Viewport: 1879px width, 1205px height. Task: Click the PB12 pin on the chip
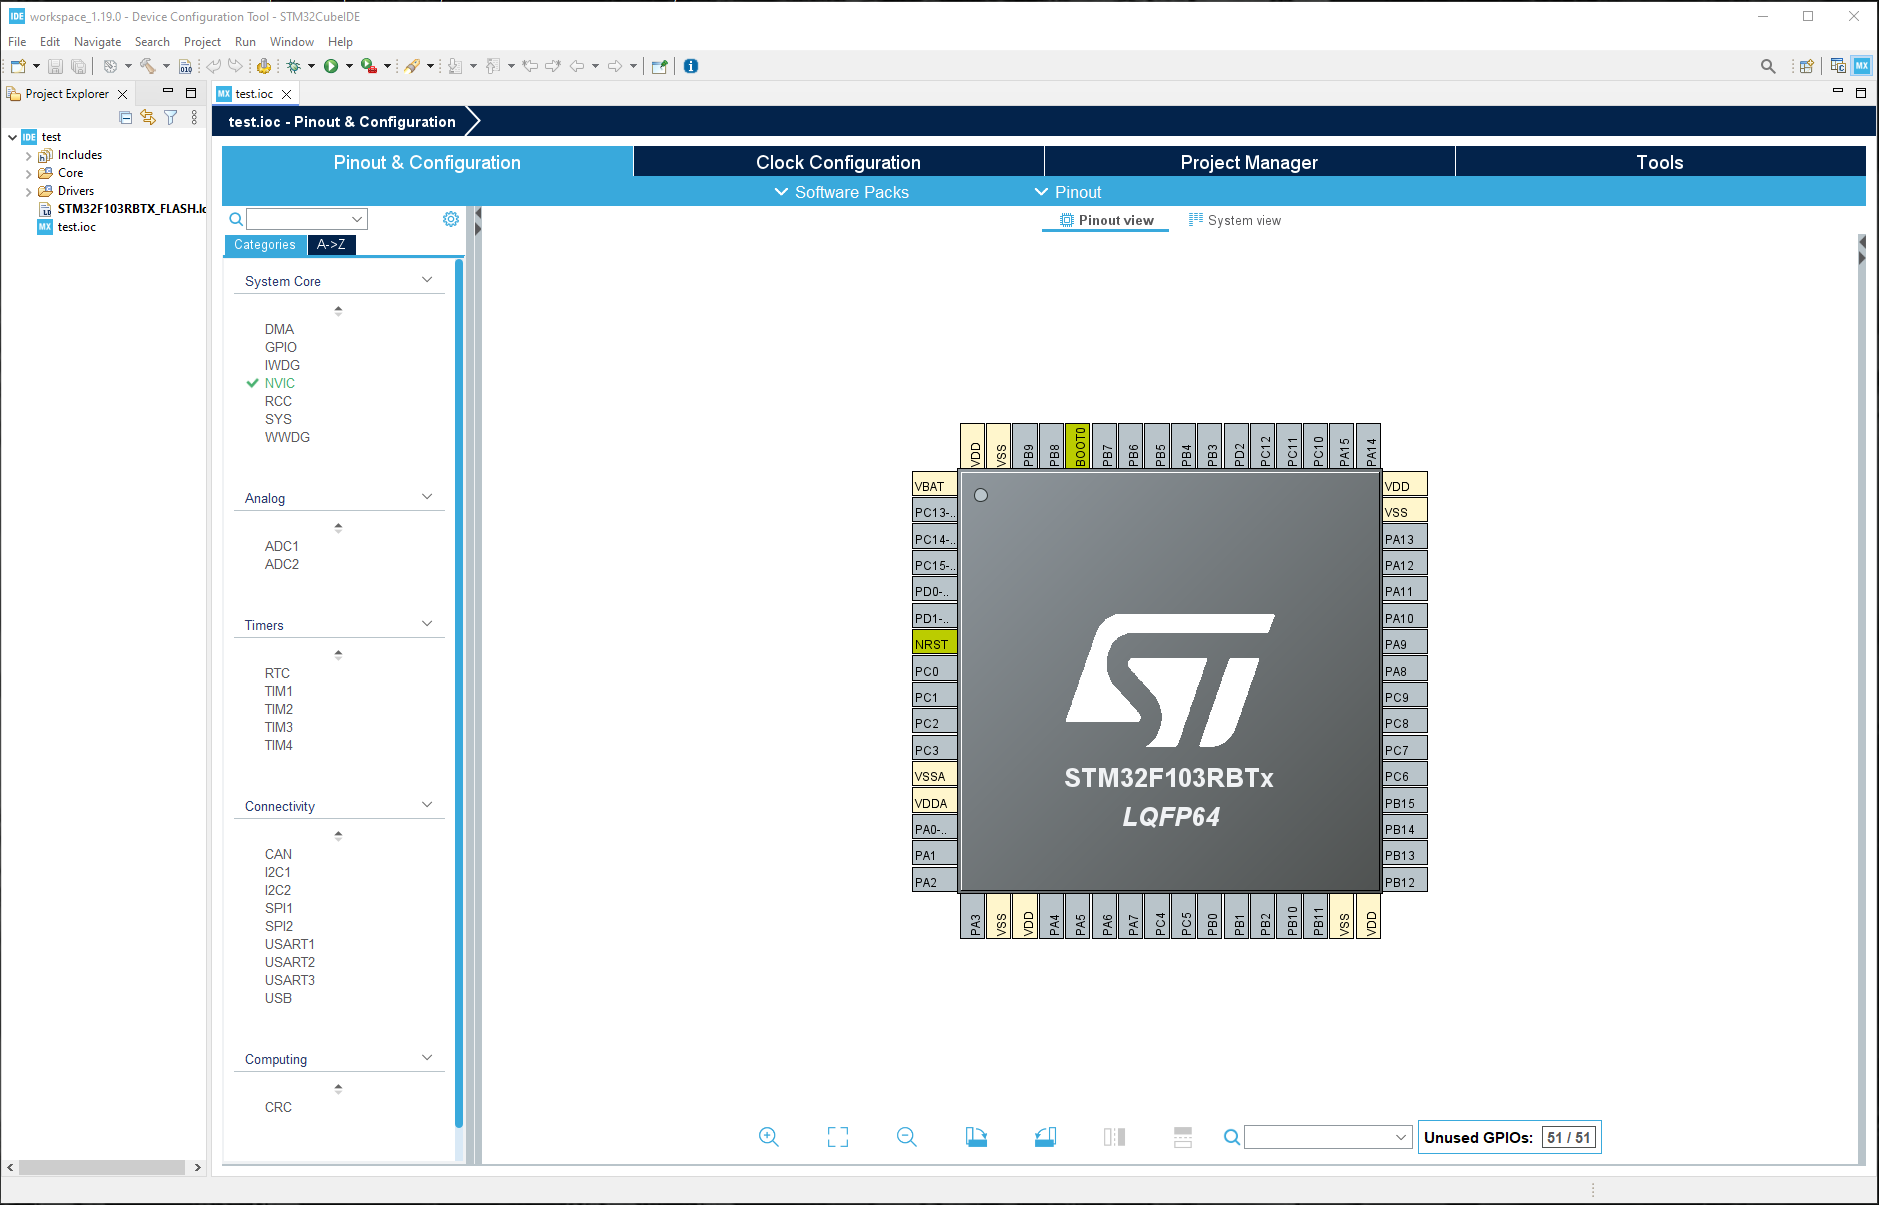[x=1405, y=882]
